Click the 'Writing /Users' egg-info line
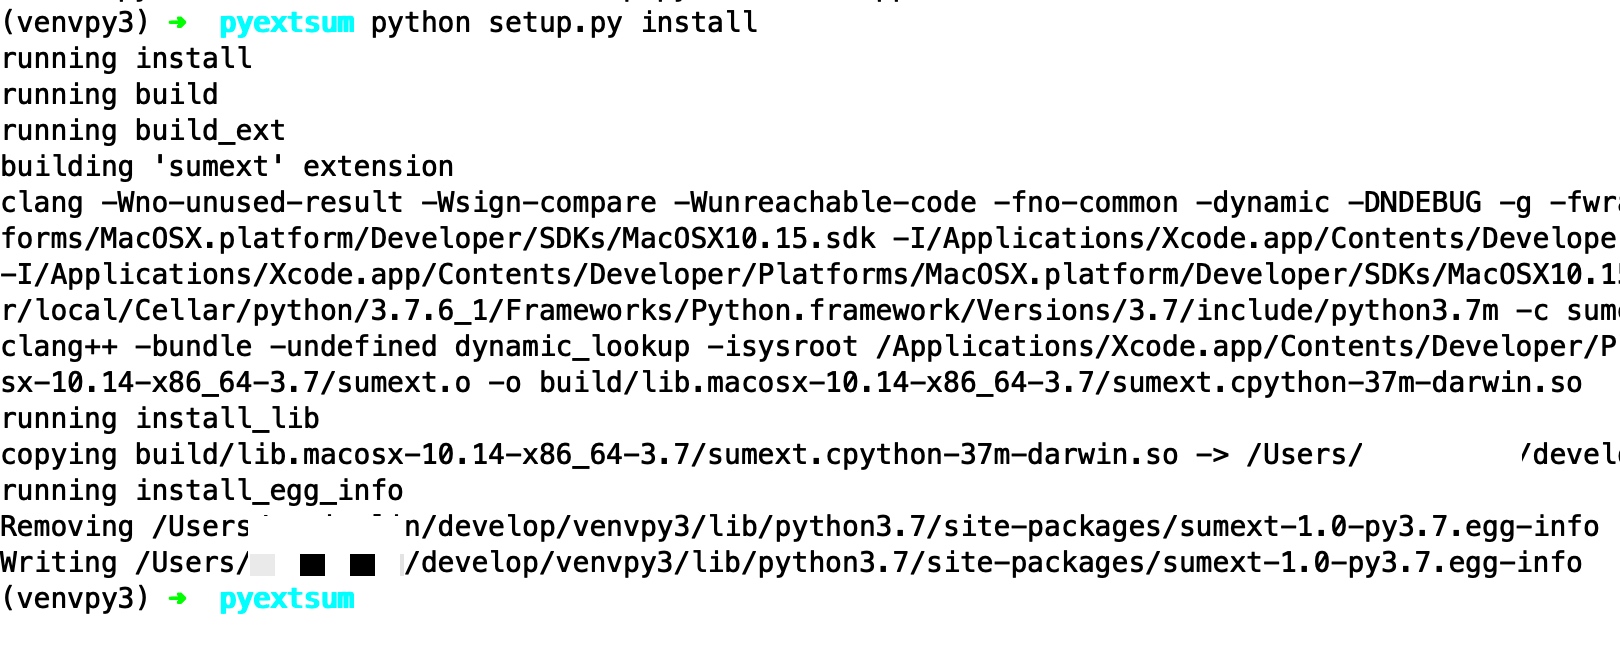The width and height of the screenshot is (1620, 654). (x=791, y=563)
